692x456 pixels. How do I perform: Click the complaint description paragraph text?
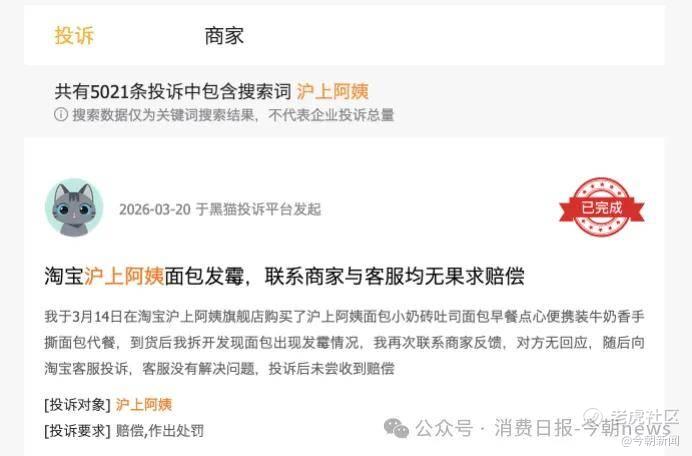click(344, 342)
